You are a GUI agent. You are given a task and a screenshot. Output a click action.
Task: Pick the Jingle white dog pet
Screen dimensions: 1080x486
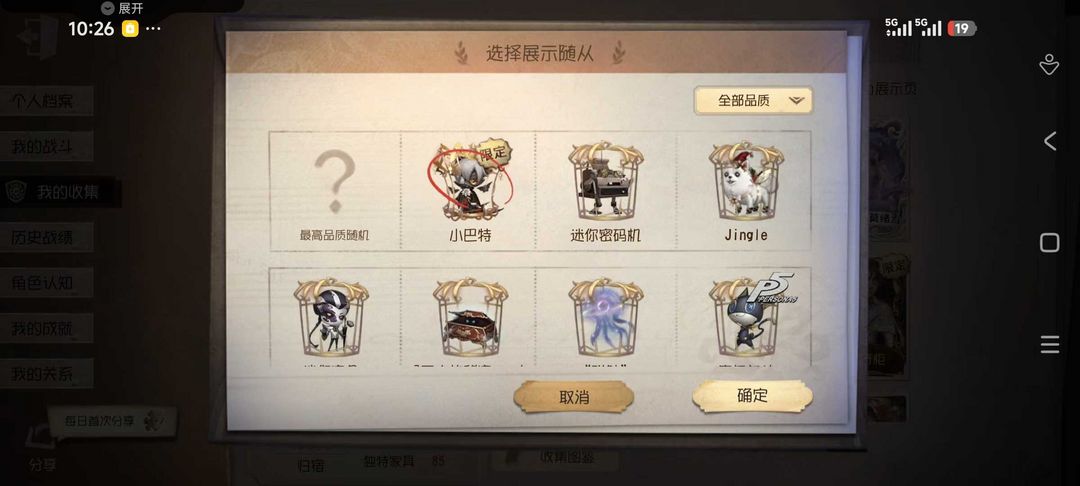point(745,191)
